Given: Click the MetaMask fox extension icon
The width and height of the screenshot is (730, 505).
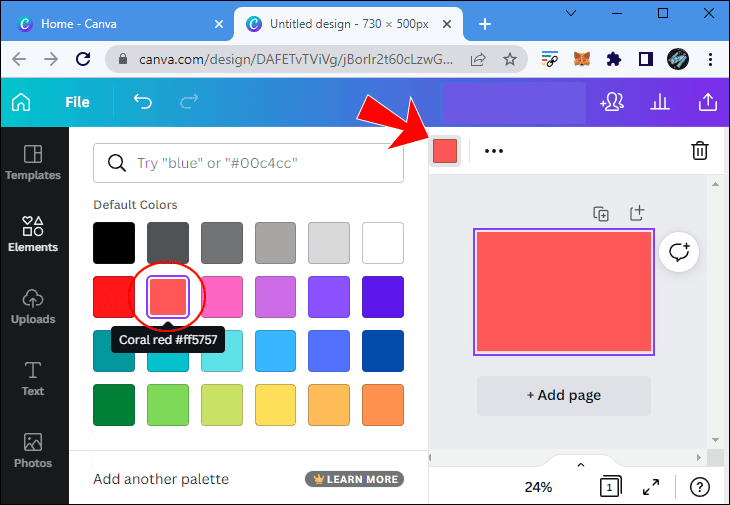Looking at the screenshot, I should 582,59.
